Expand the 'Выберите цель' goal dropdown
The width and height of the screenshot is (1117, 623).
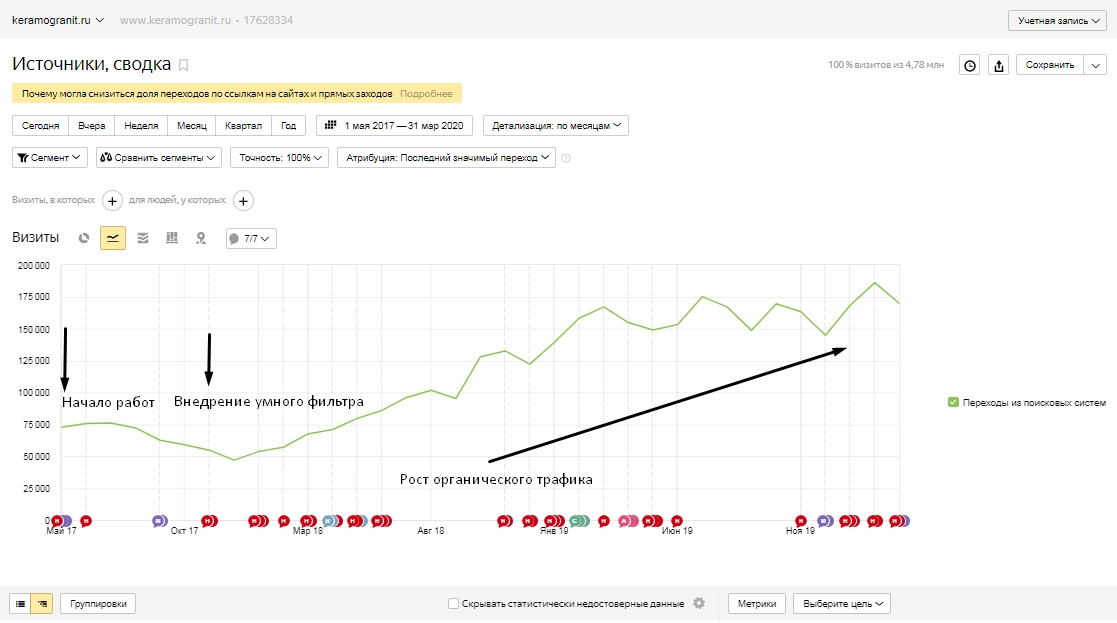tap(842, 604)
